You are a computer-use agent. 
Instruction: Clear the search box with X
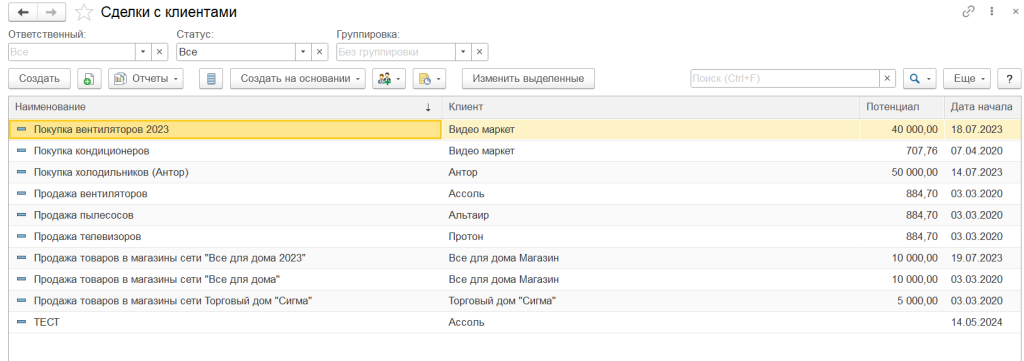[887, 78]
